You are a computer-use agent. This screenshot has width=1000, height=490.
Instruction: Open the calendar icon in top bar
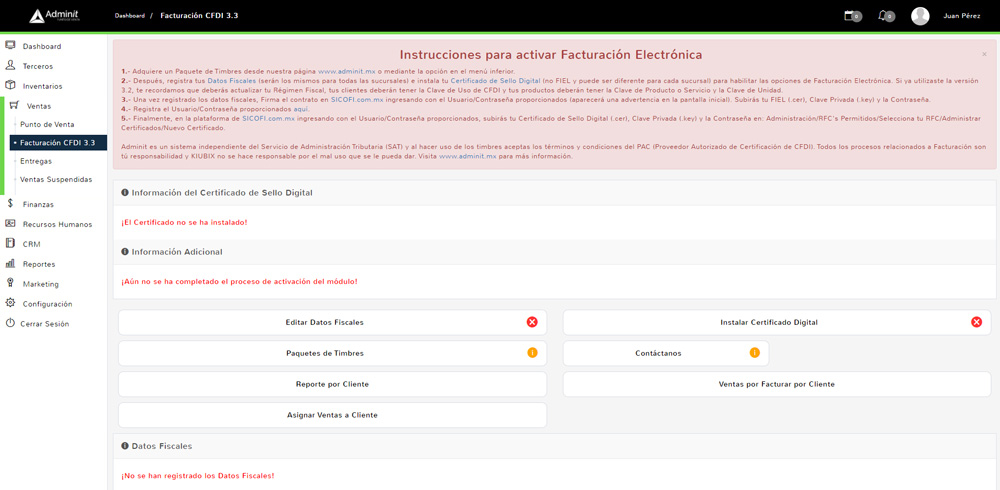tap(851, 16)
